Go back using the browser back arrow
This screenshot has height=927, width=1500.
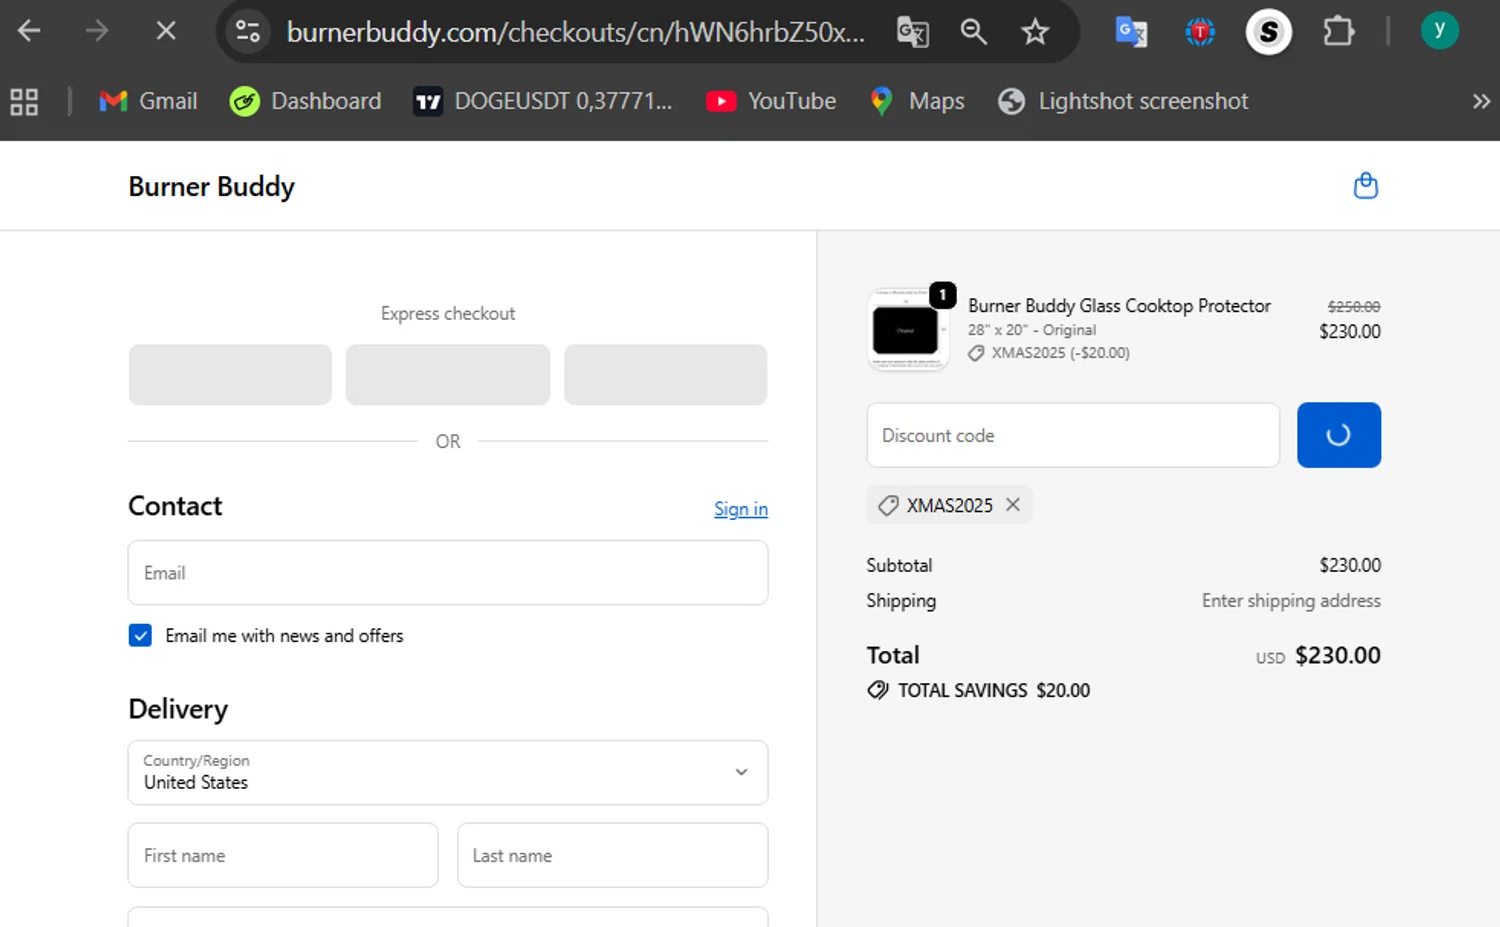pos(29,31)
